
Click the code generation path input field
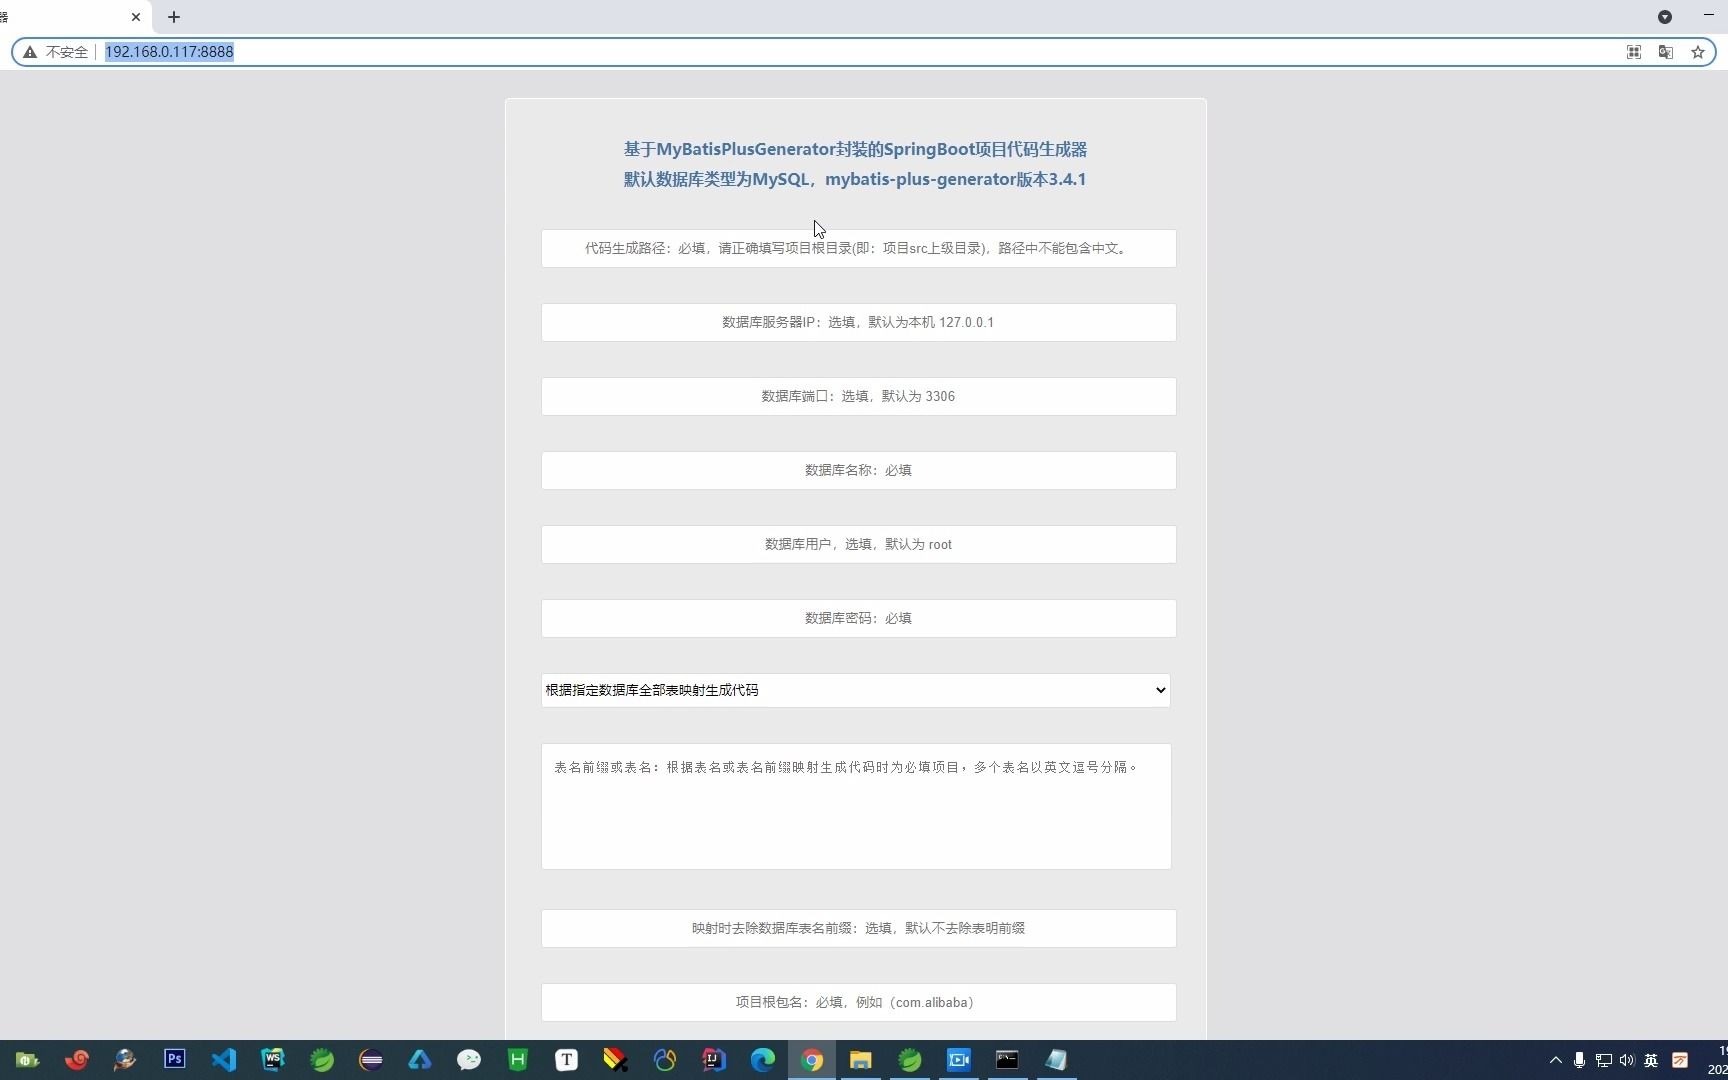pyautogui.click(x=858, y=248)
